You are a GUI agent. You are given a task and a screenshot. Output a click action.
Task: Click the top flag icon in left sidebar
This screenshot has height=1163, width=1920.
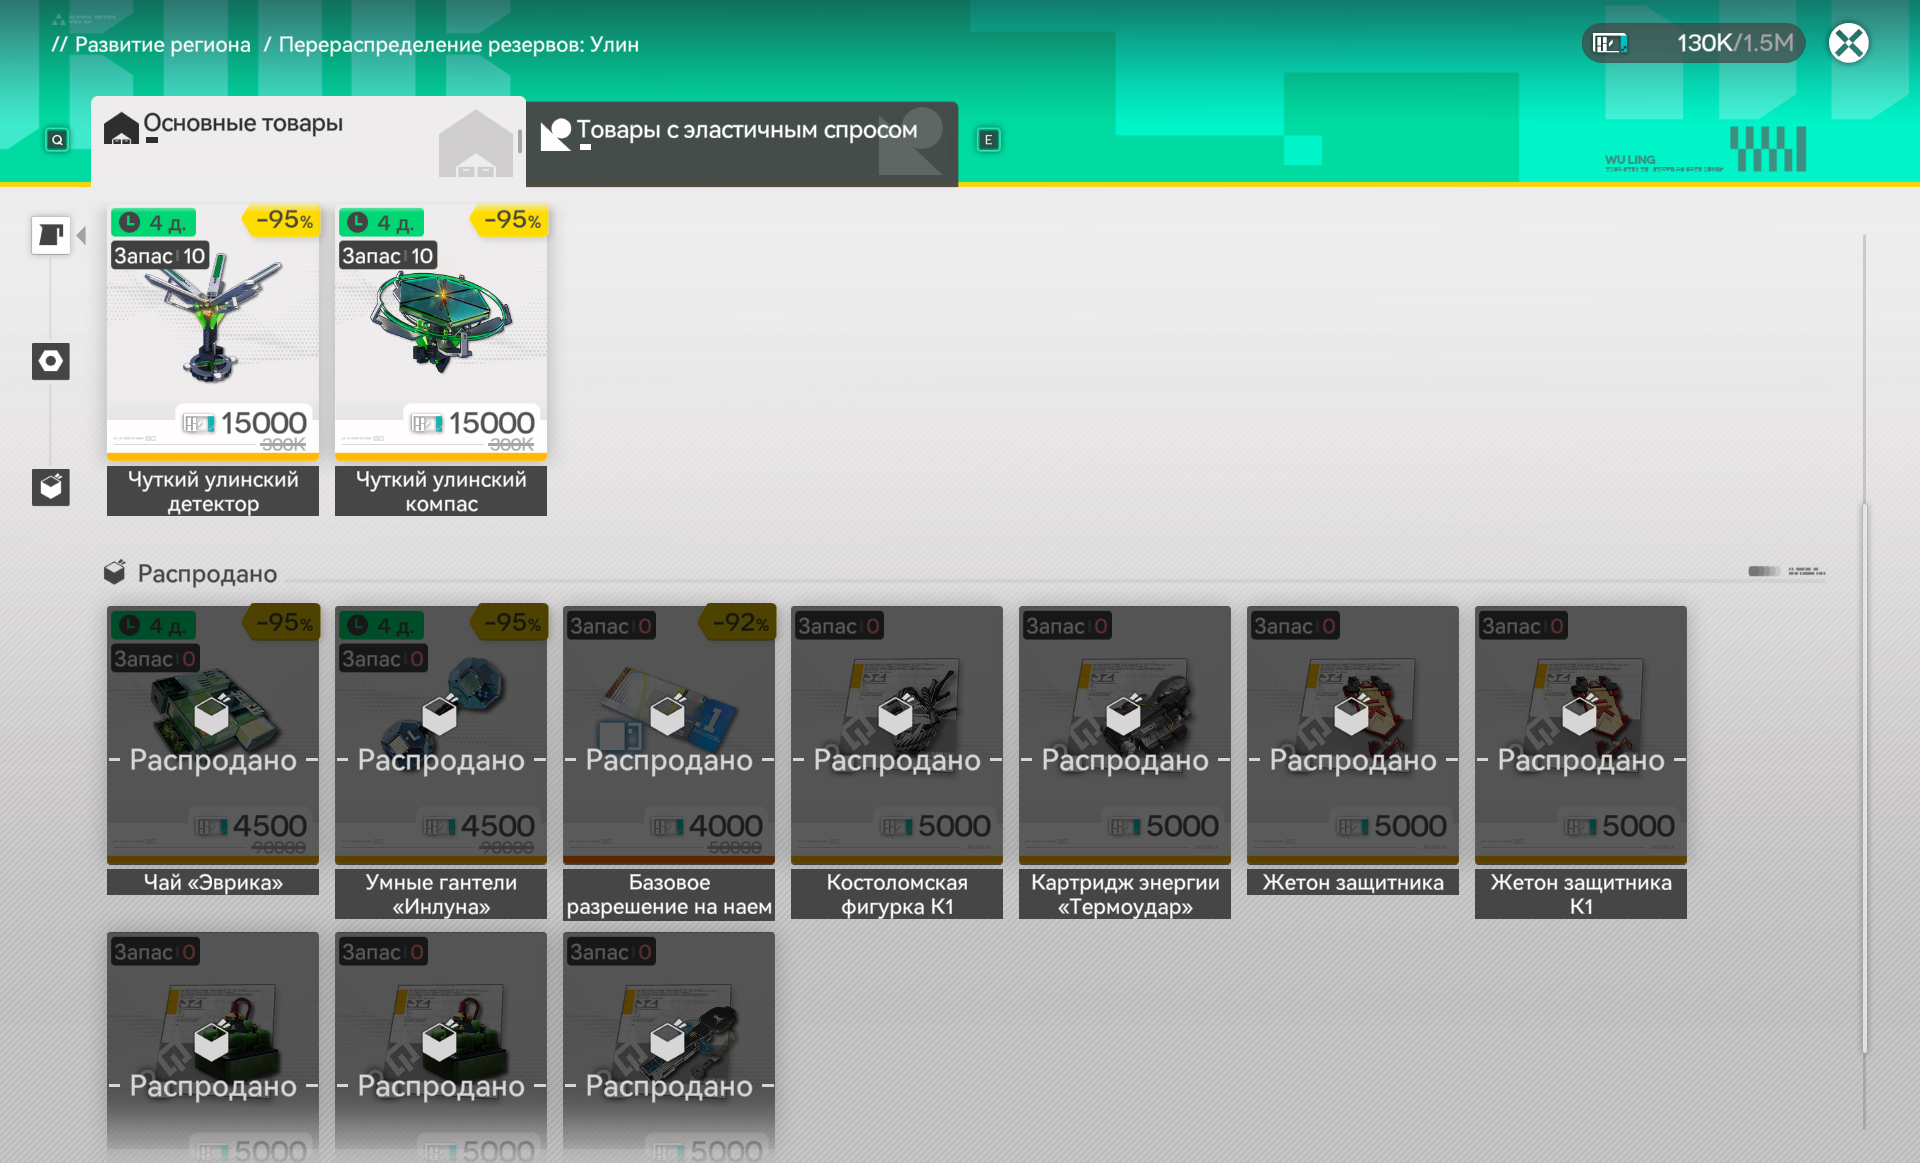pyautogui.click(x=50, y=236)
